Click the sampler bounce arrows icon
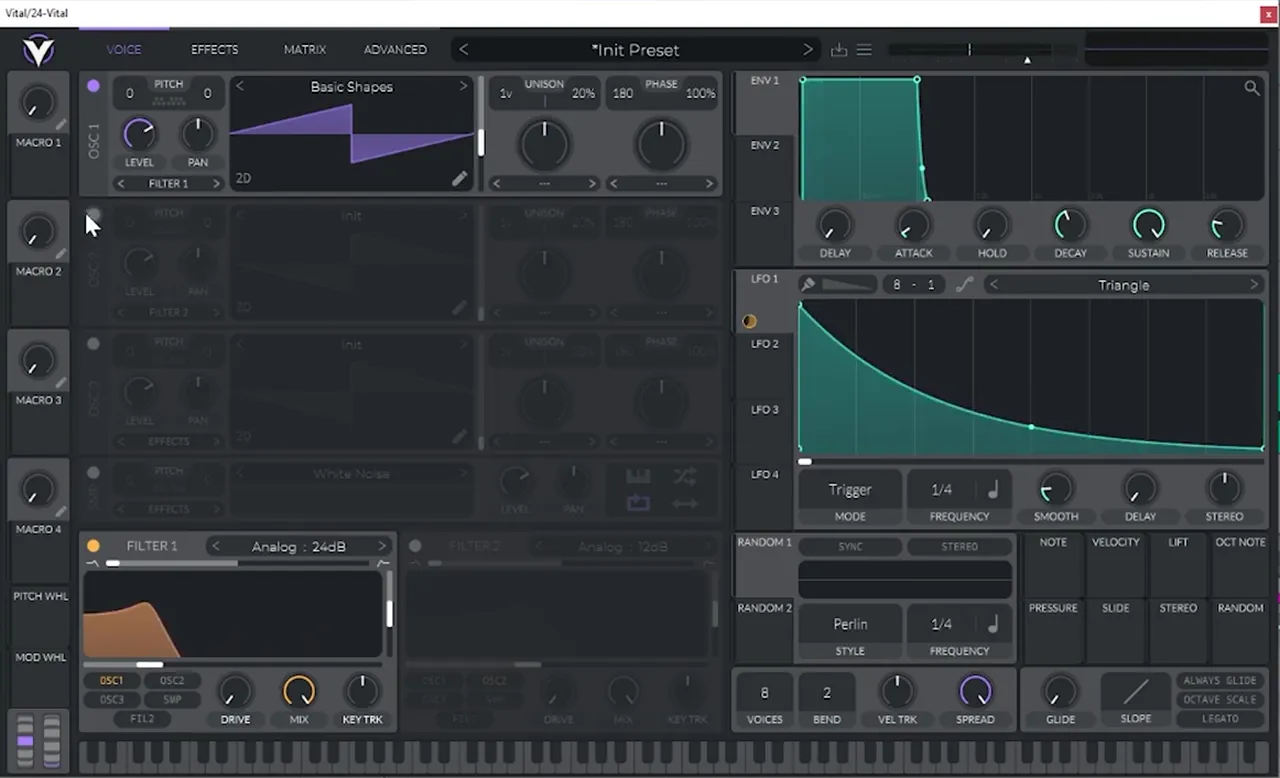Image resolution: width=1280 pixels, height=778 pixels. [685, 503]
